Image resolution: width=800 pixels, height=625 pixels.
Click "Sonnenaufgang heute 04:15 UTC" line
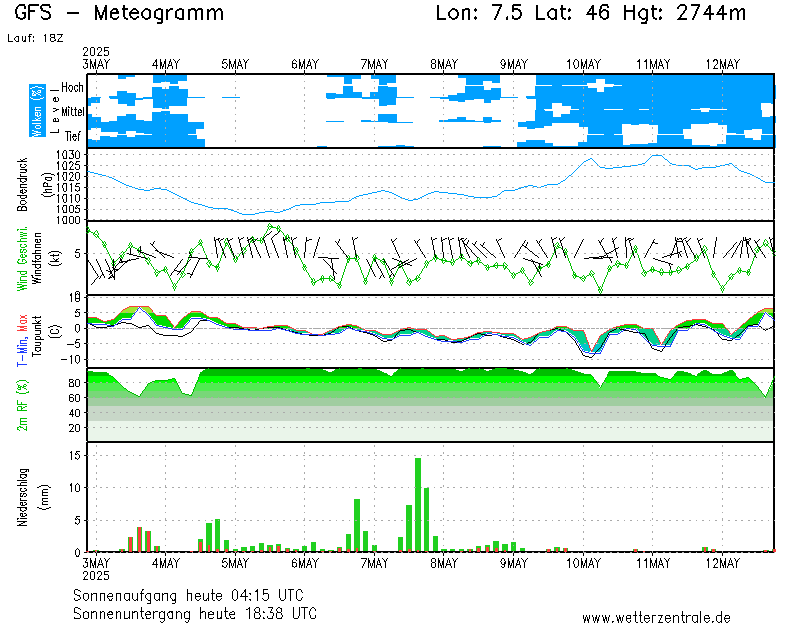[188, 595]
